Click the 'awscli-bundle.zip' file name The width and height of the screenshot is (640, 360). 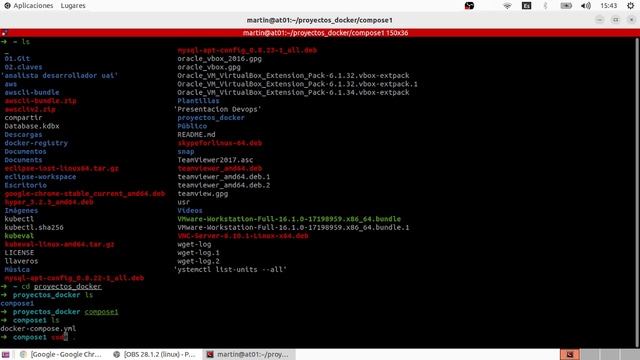[40, 101]
